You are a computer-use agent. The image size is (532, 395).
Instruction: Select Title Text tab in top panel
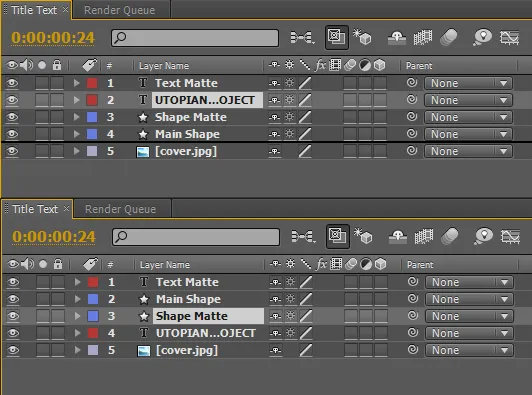point(34,10)
